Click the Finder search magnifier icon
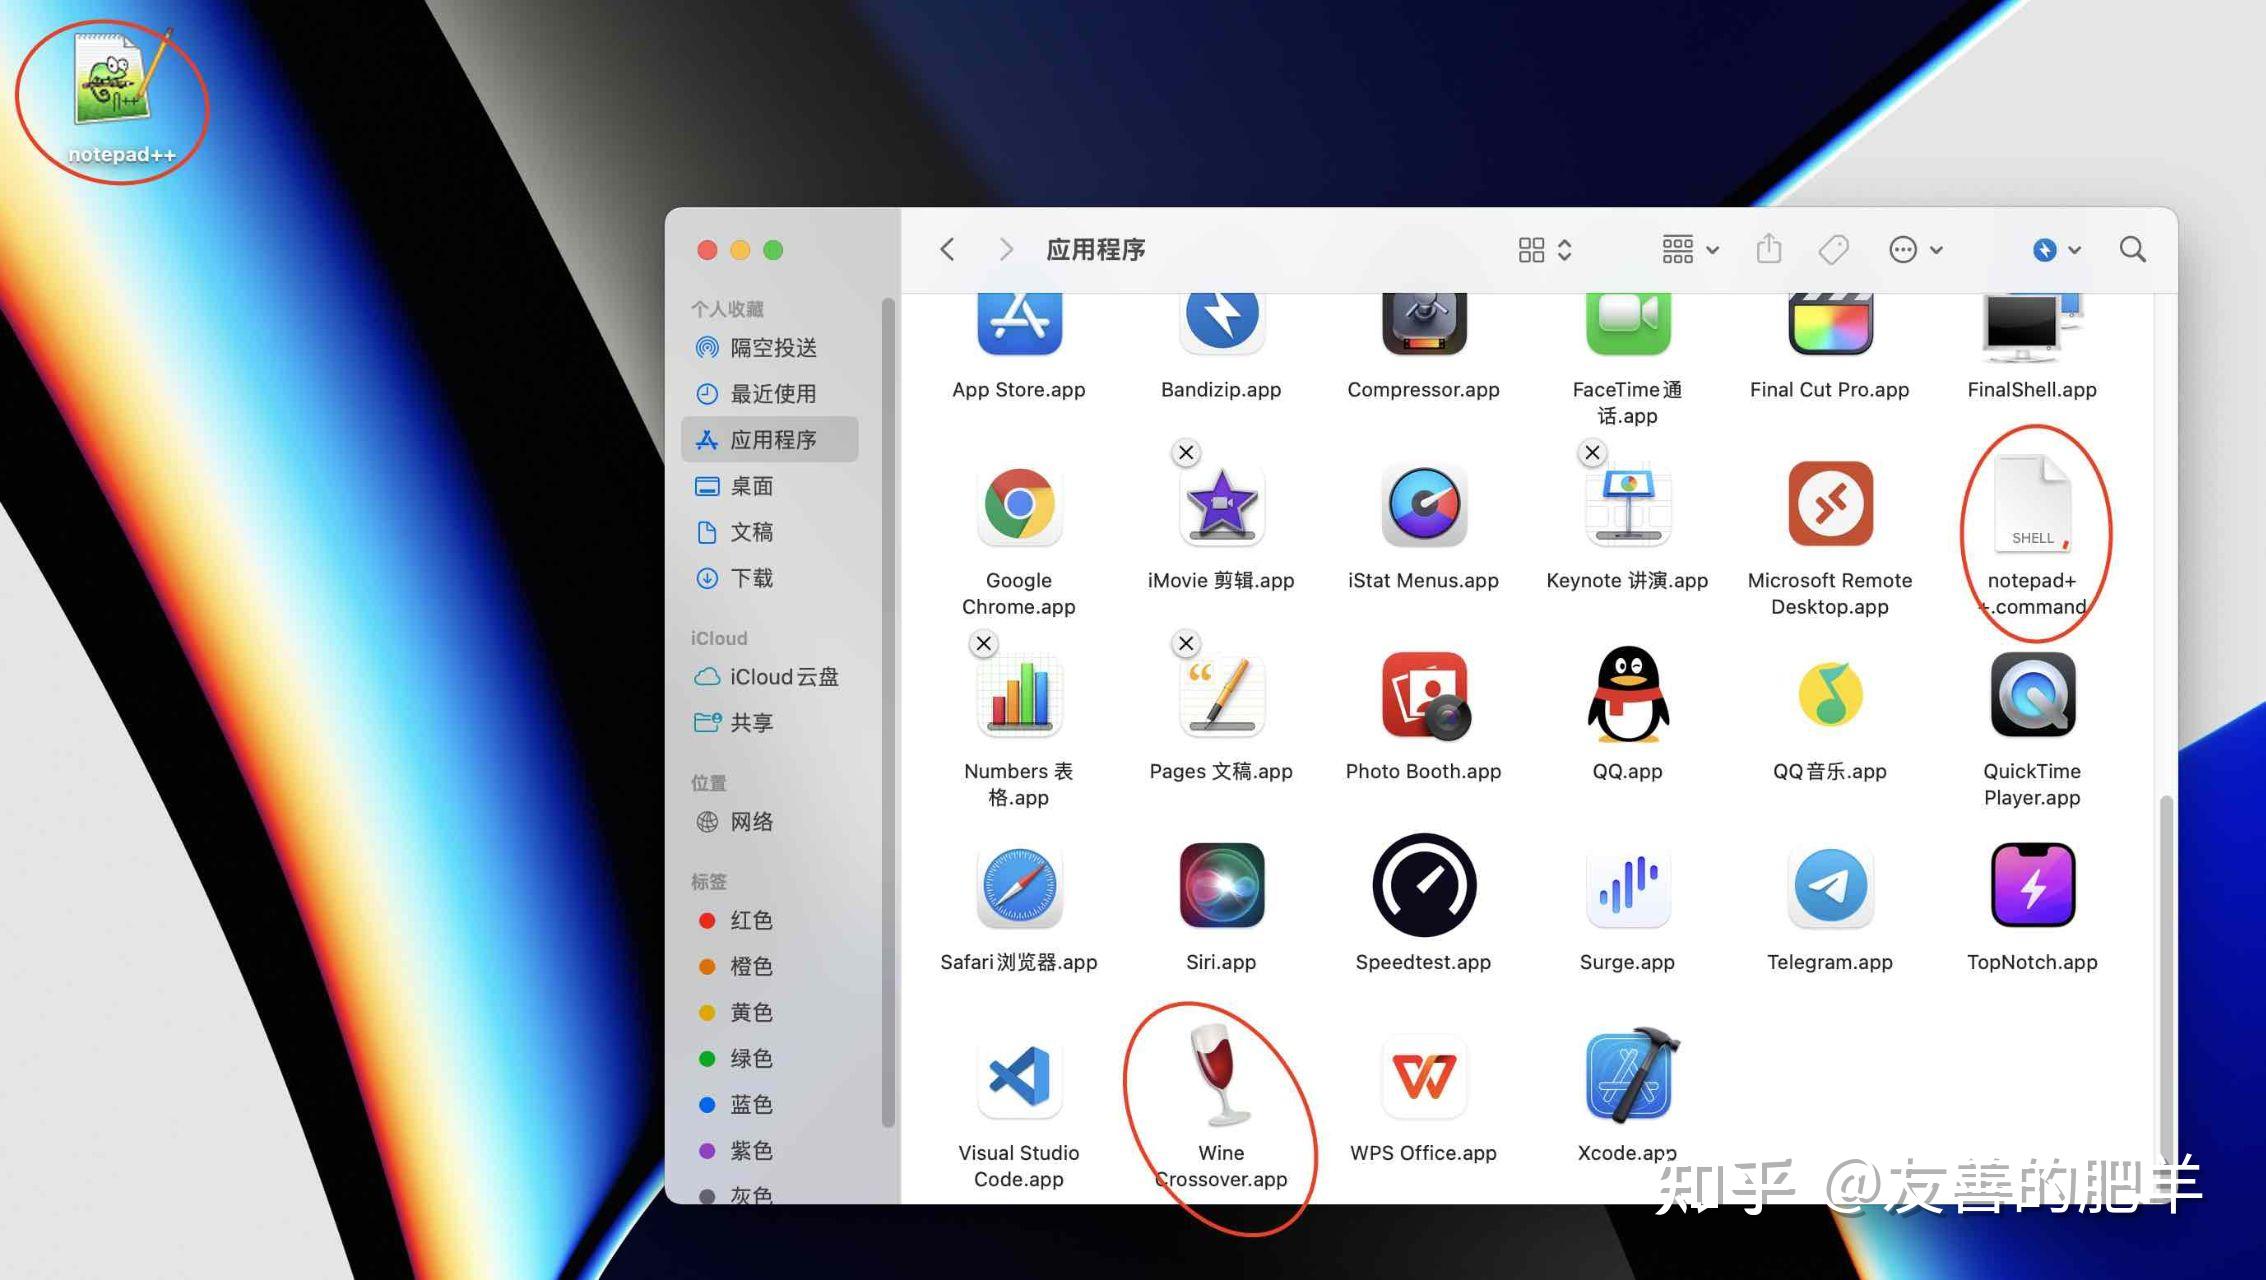 point(2132,249)
